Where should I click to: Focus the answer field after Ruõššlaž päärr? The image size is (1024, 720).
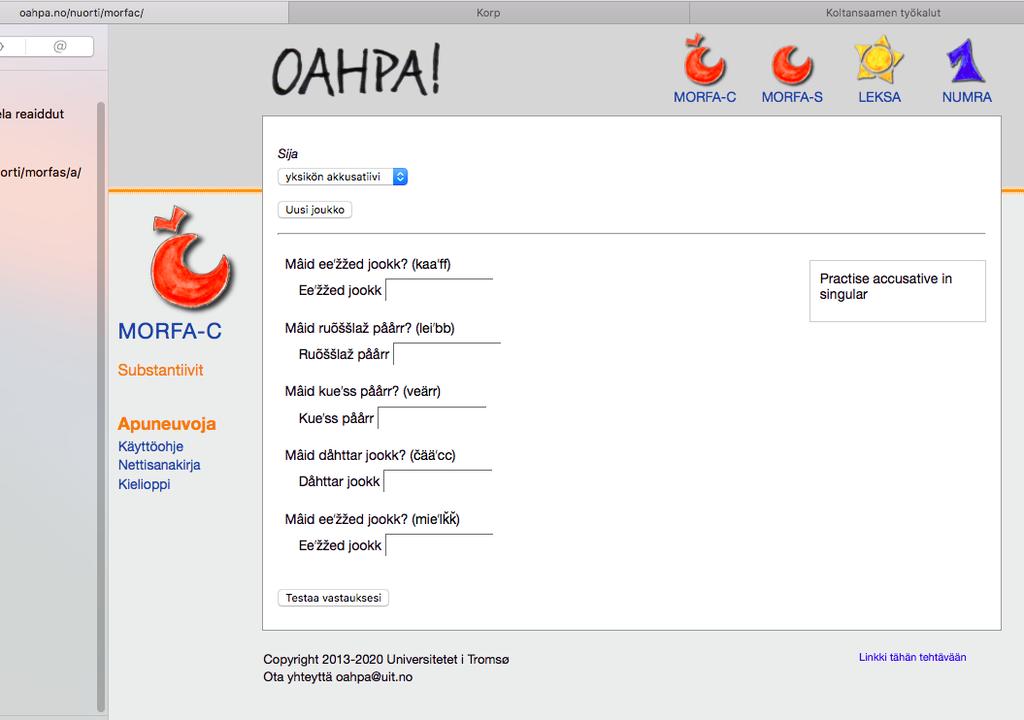pos(447,353)
